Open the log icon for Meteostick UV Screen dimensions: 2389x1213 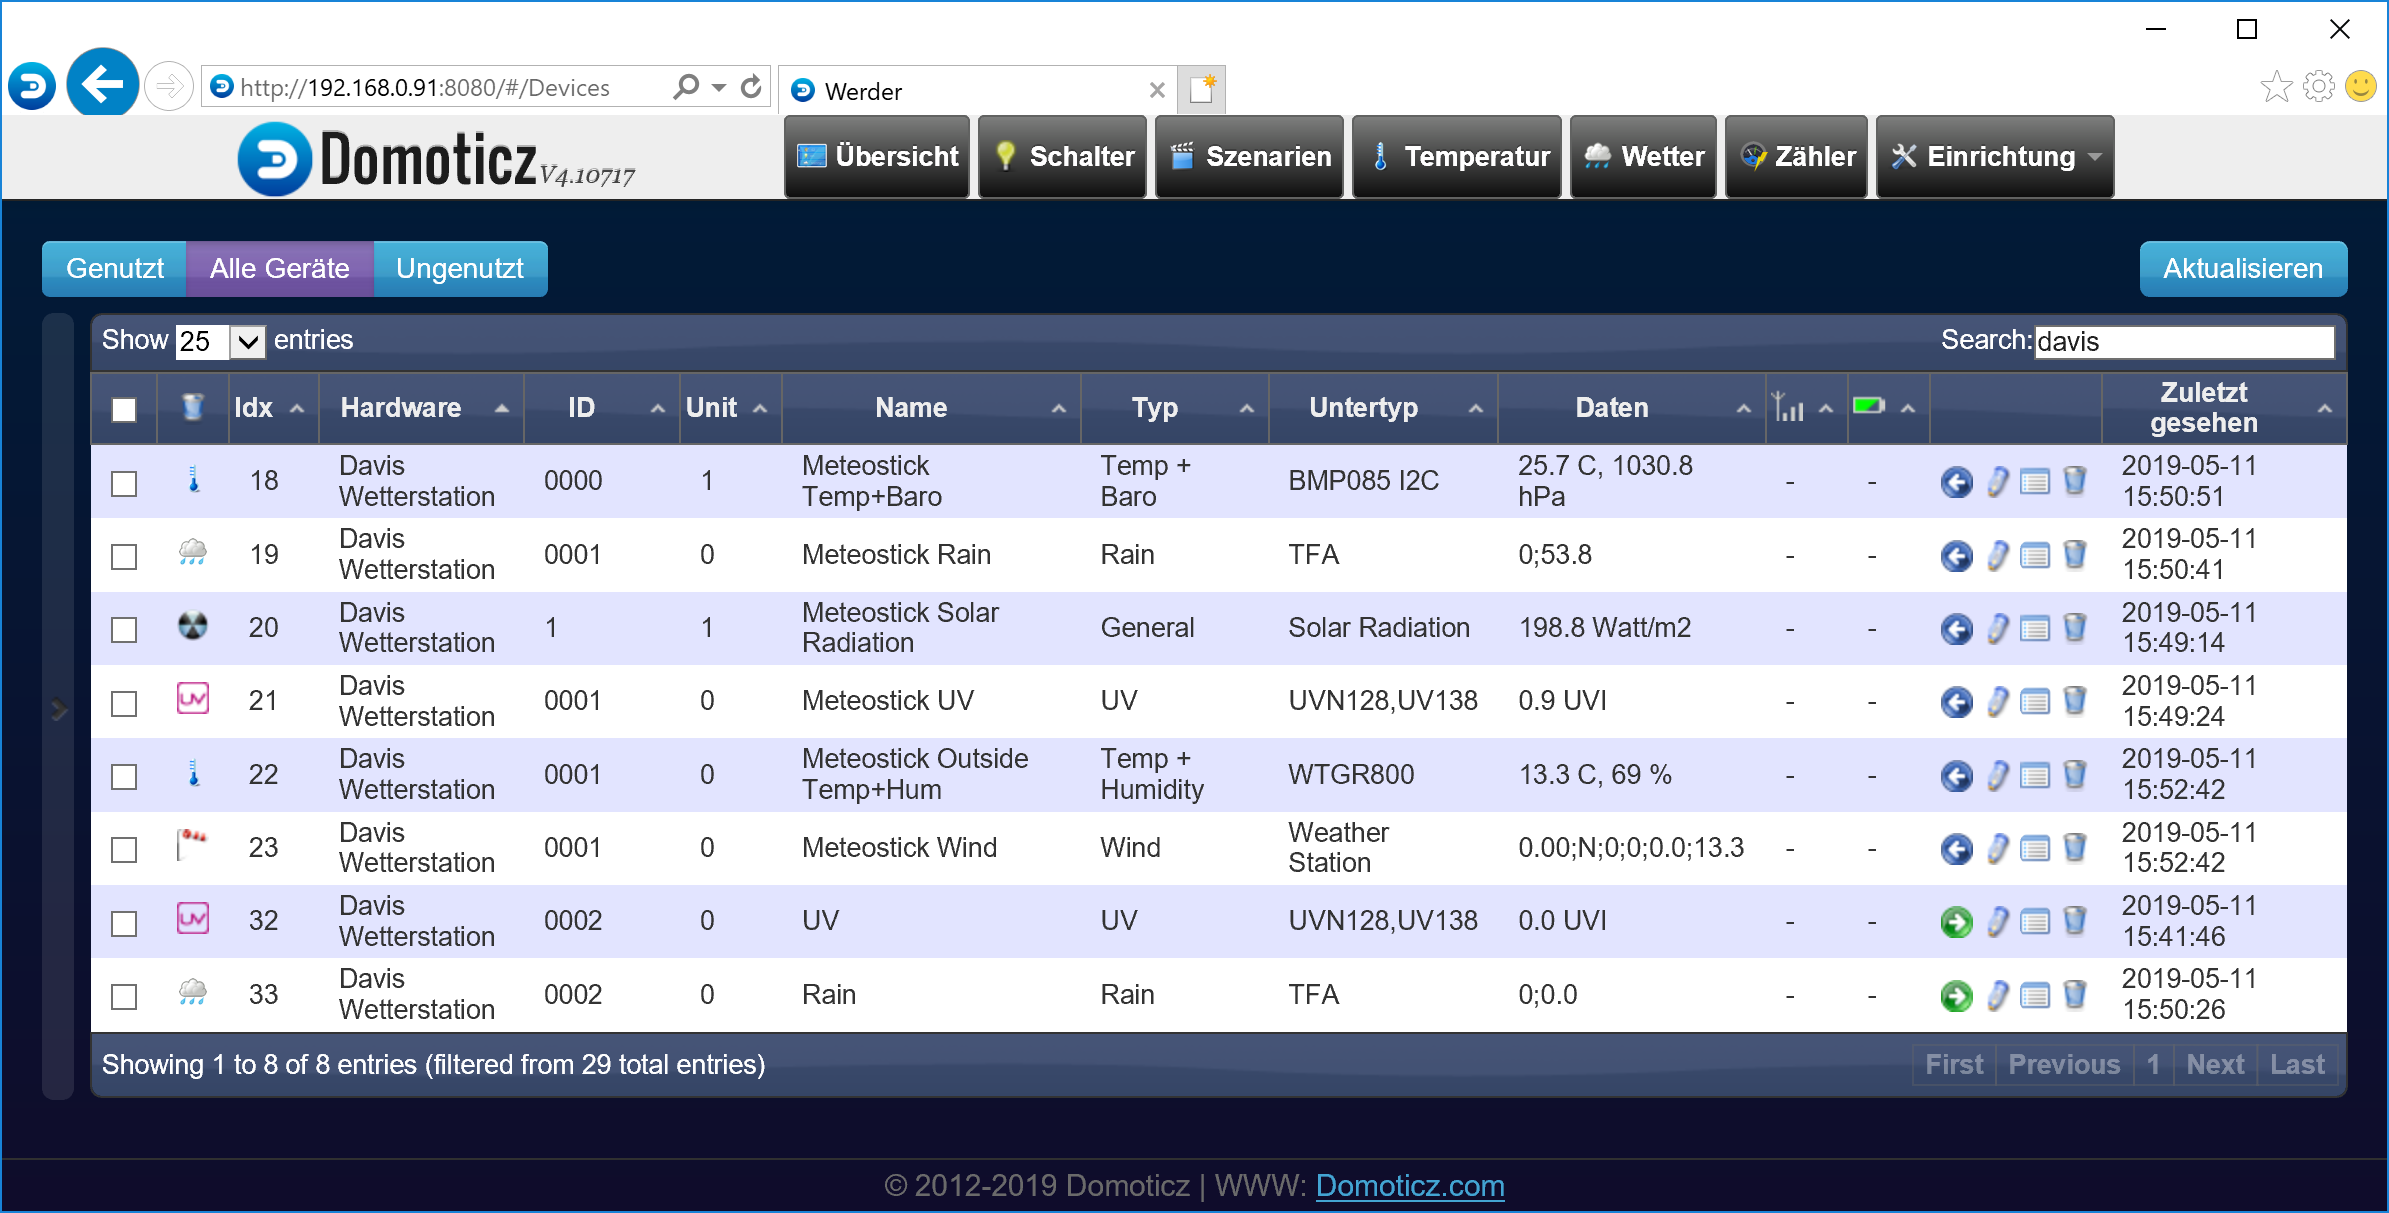click(x=2035, y=702)
